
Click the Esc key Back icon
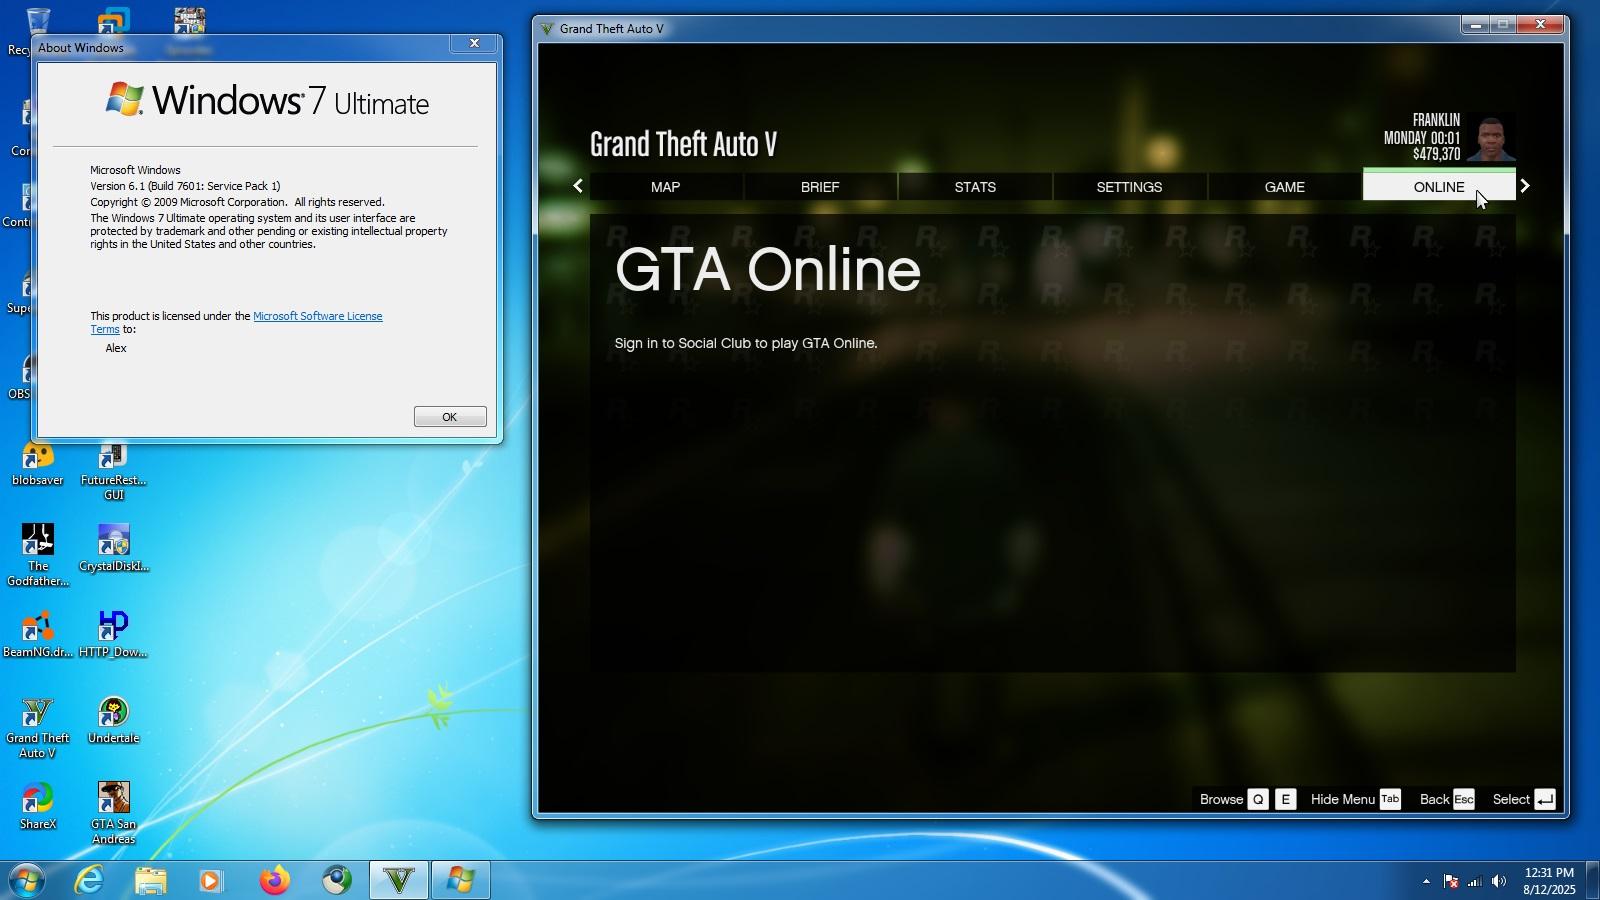1464,799
